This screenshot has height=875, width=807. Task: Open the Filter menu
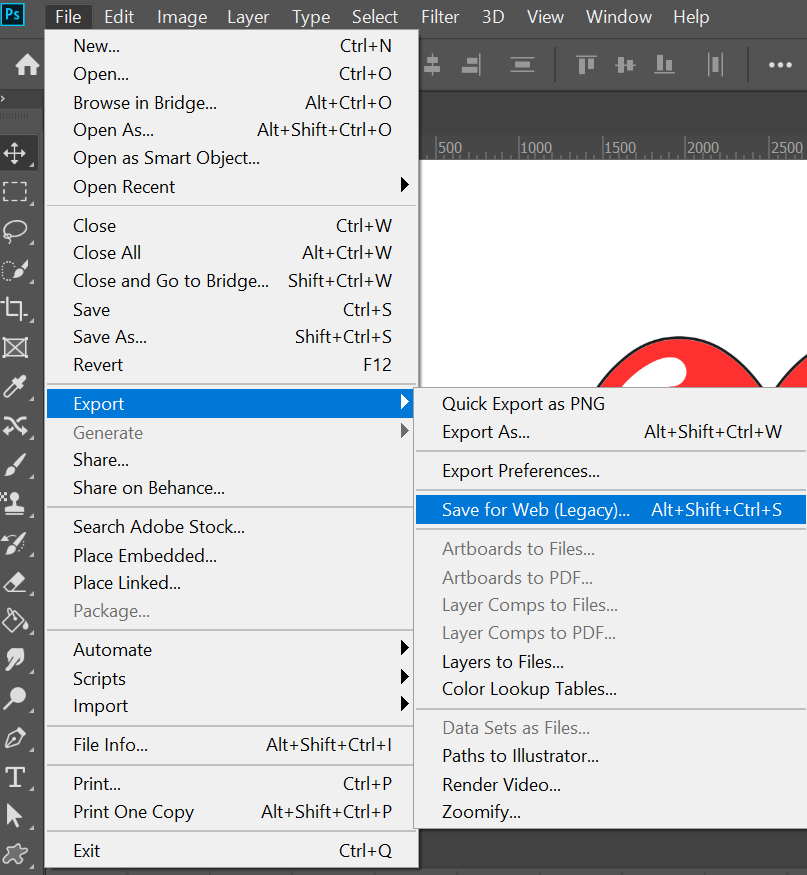(x=440, y=17)
